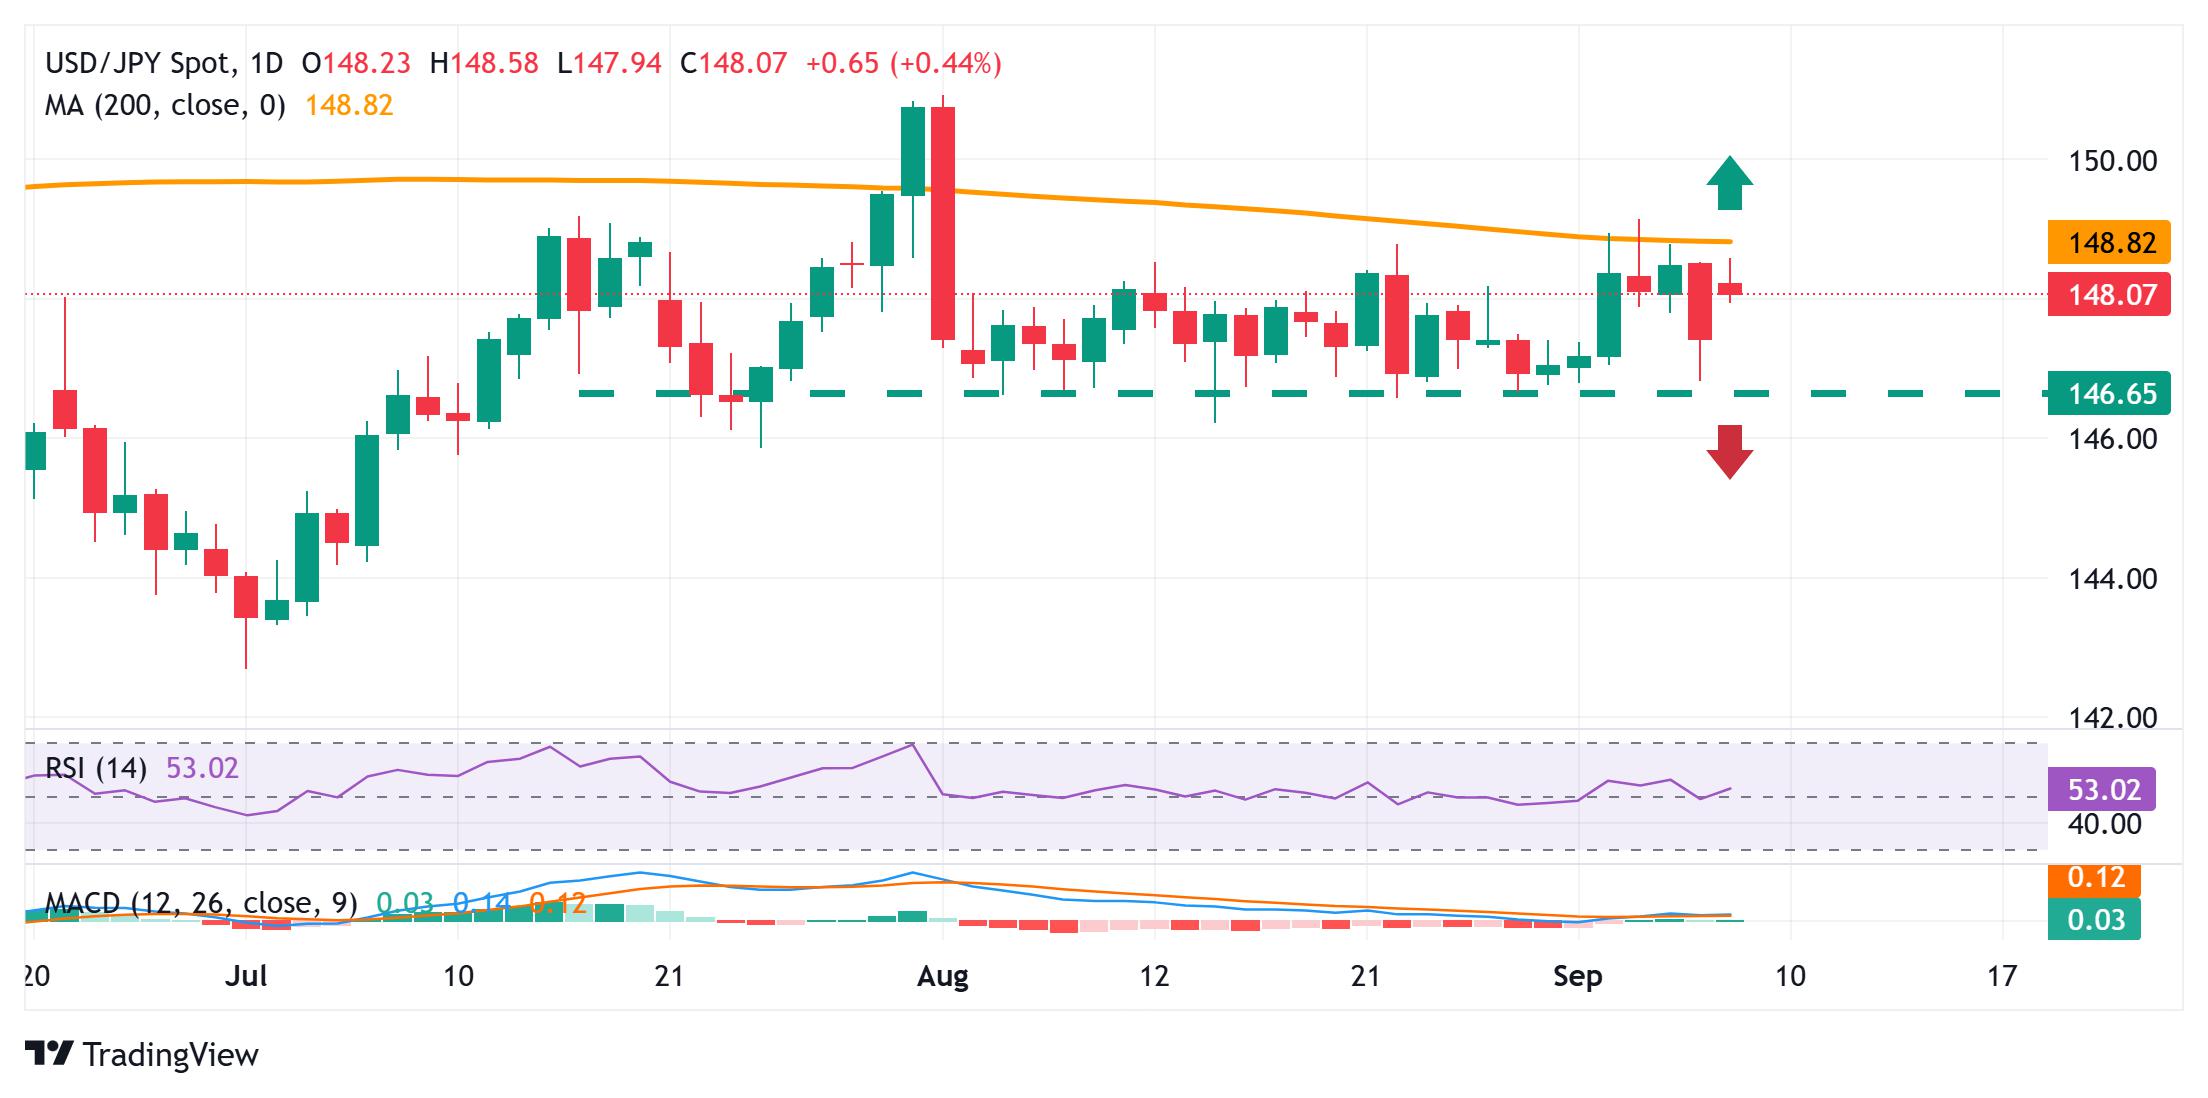Click the C148.07 close value

(733, 64)
